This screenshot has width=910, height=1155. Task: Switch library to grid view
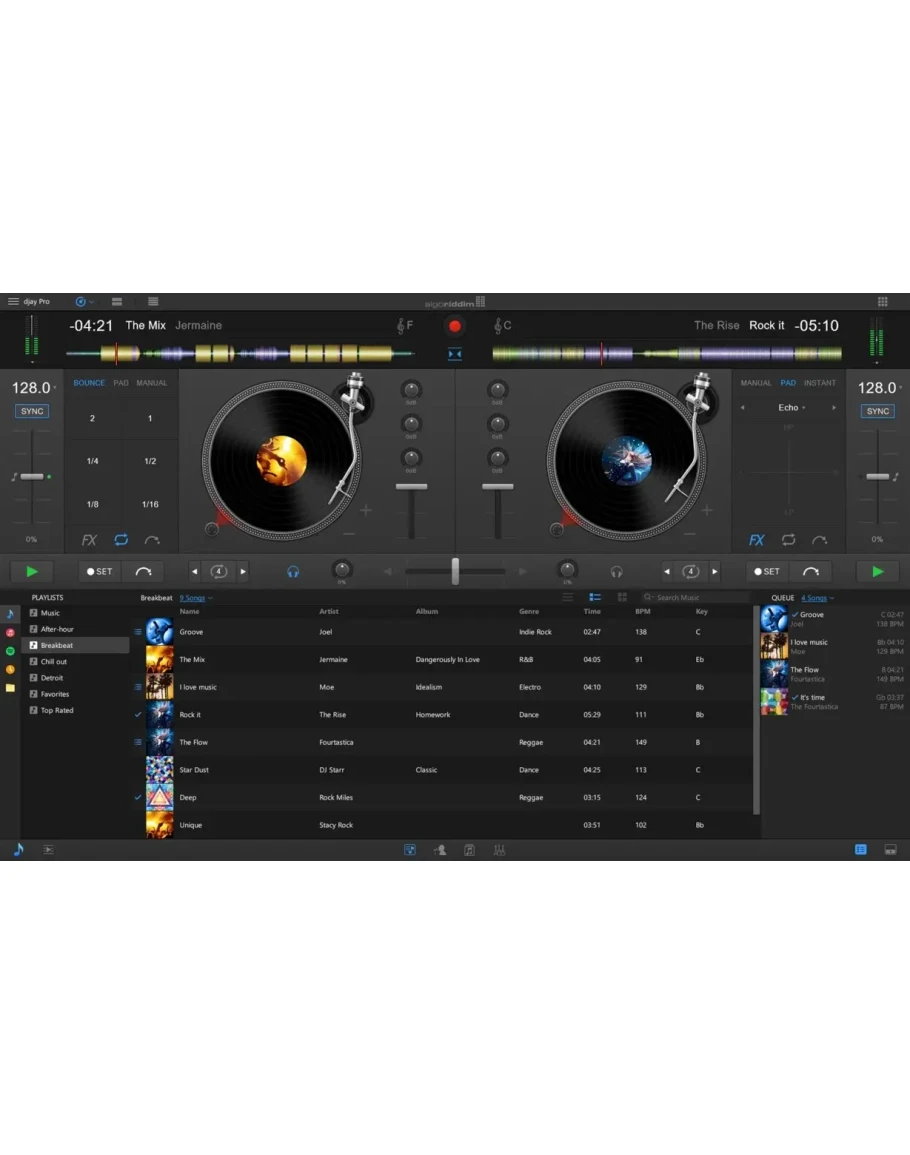point(622,598)
